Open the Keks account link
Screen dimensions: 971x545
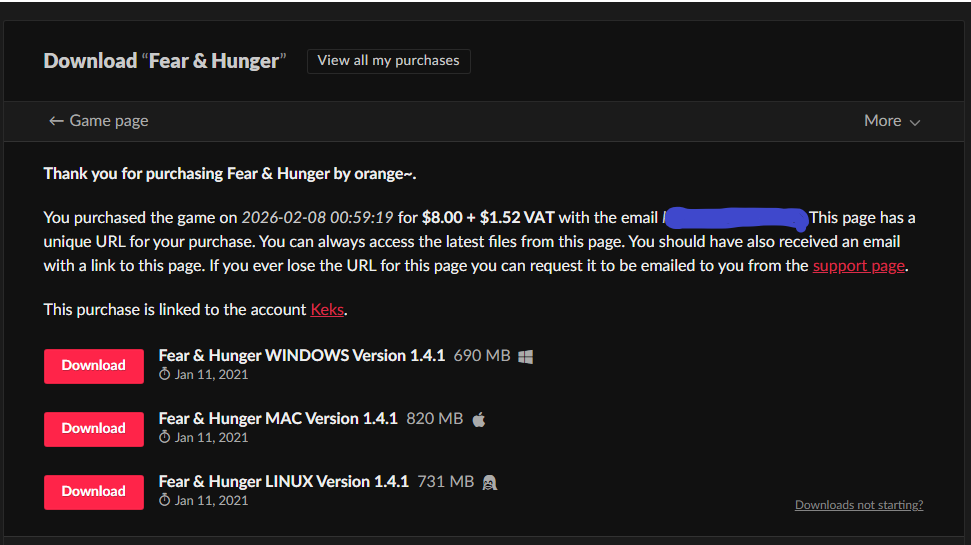327,310
